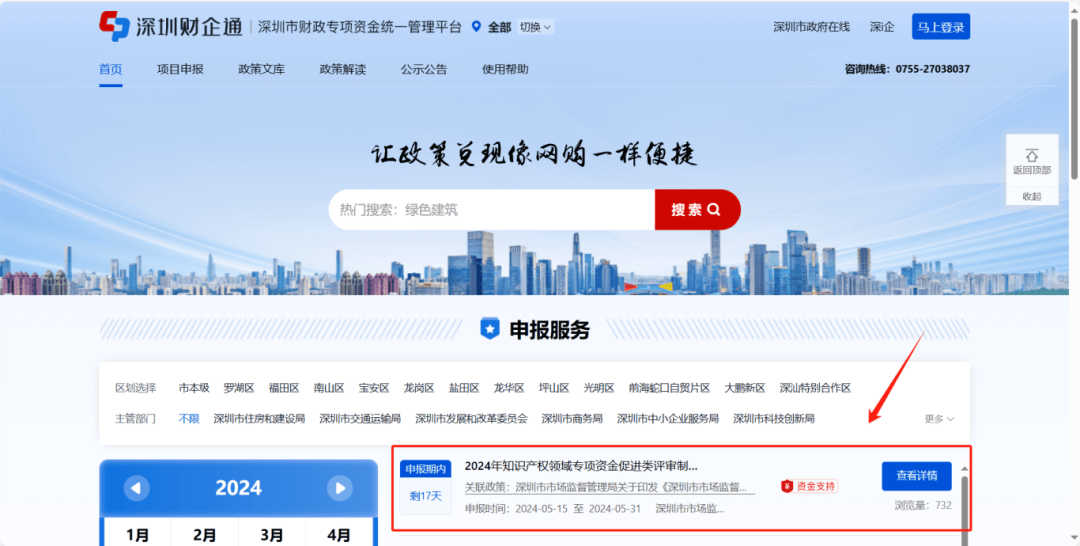Go to next year in calendar
The width and height of the screenshot is (1080, 546).
340,488
